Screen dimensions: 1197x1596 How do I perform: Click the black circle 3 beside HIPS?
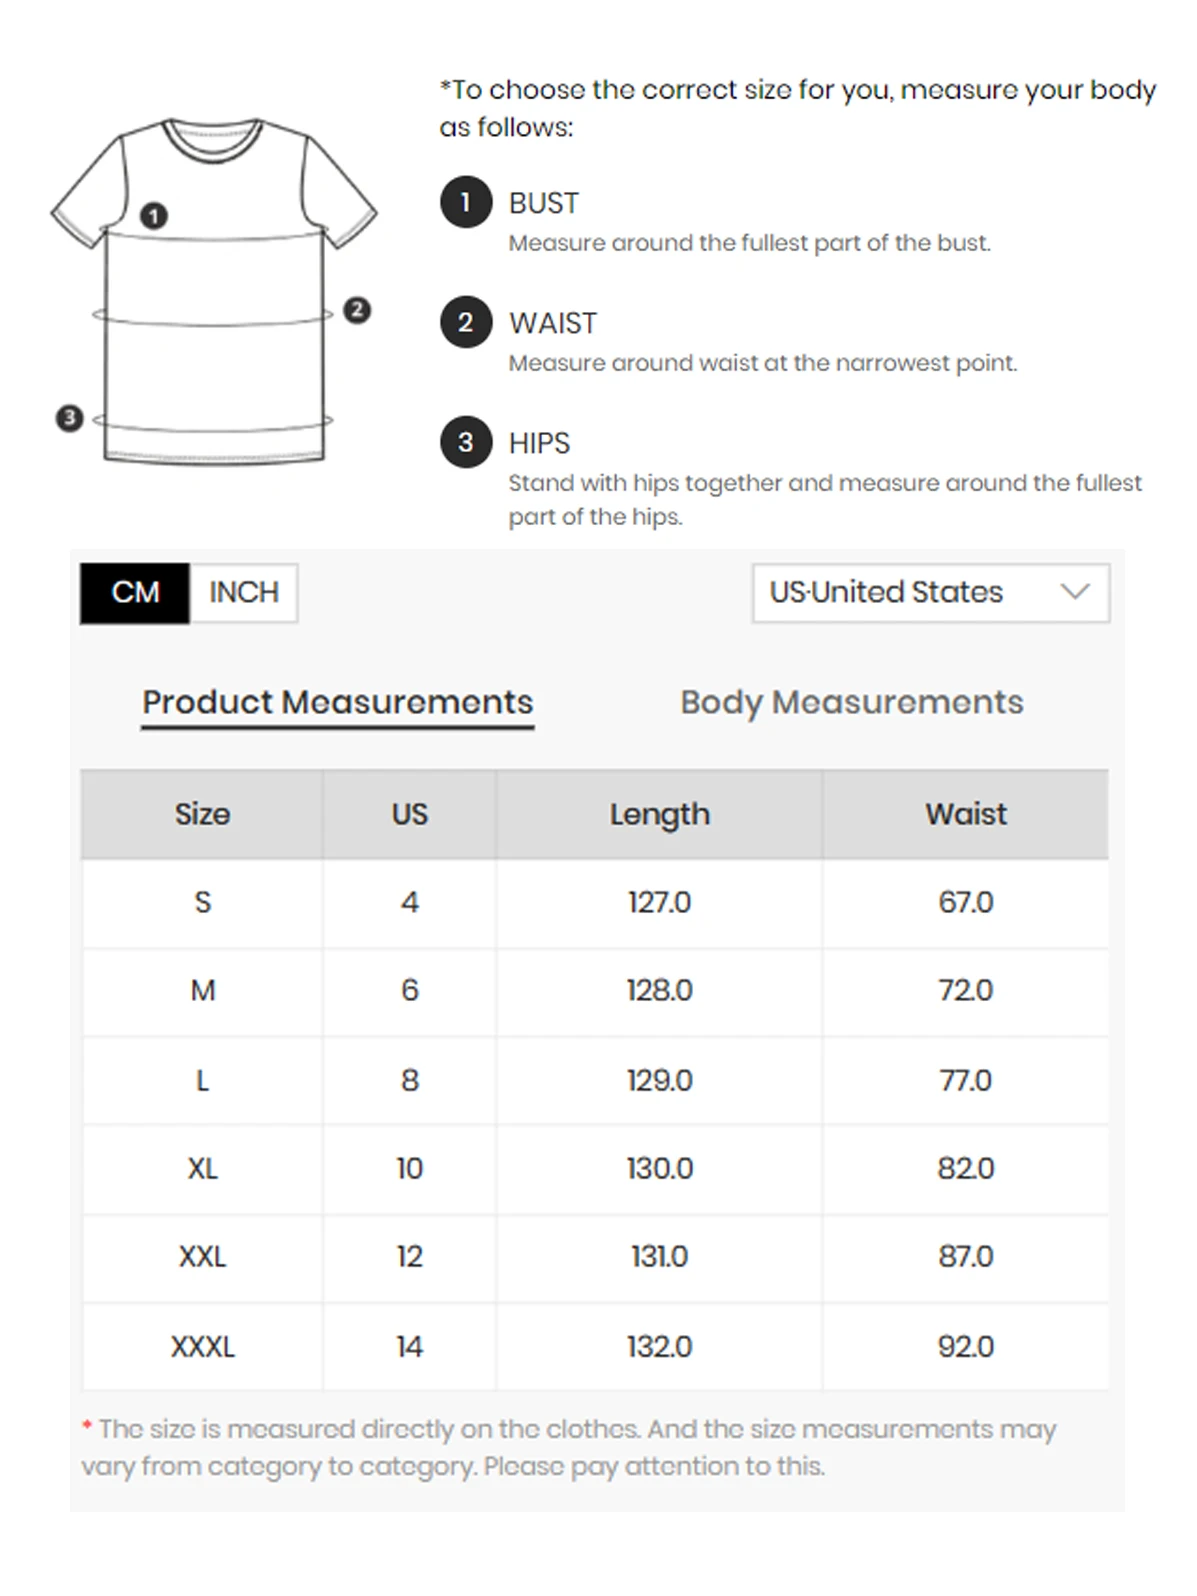pos(466,442)
